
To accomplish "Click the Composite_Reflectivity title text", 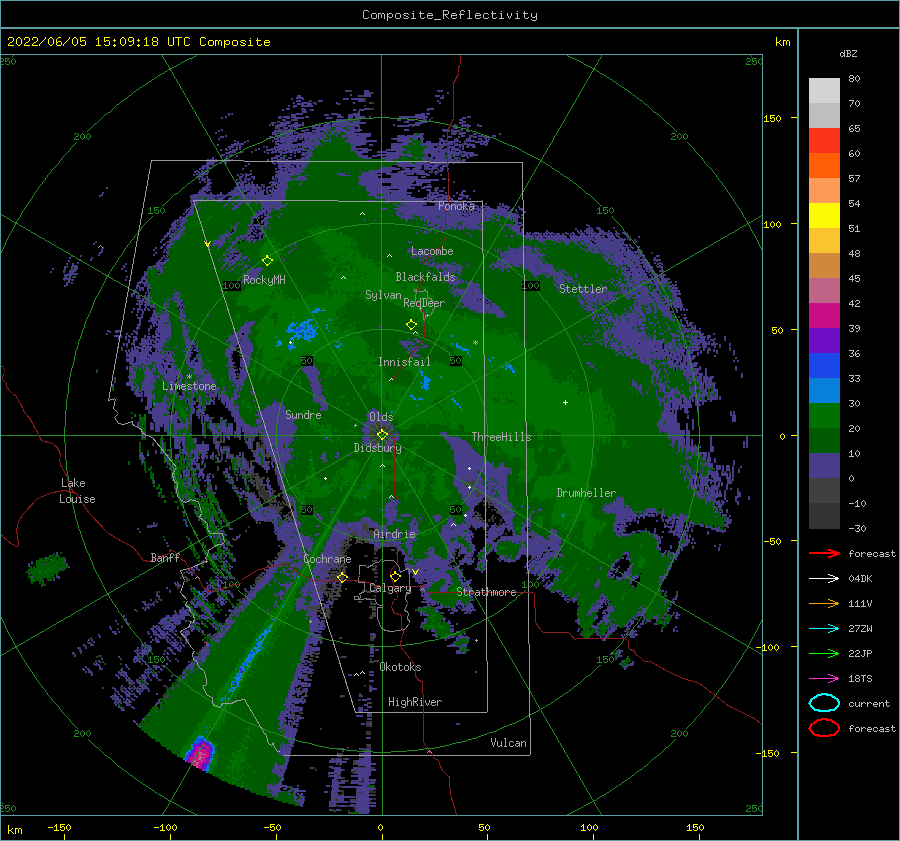I will point(450,15).
